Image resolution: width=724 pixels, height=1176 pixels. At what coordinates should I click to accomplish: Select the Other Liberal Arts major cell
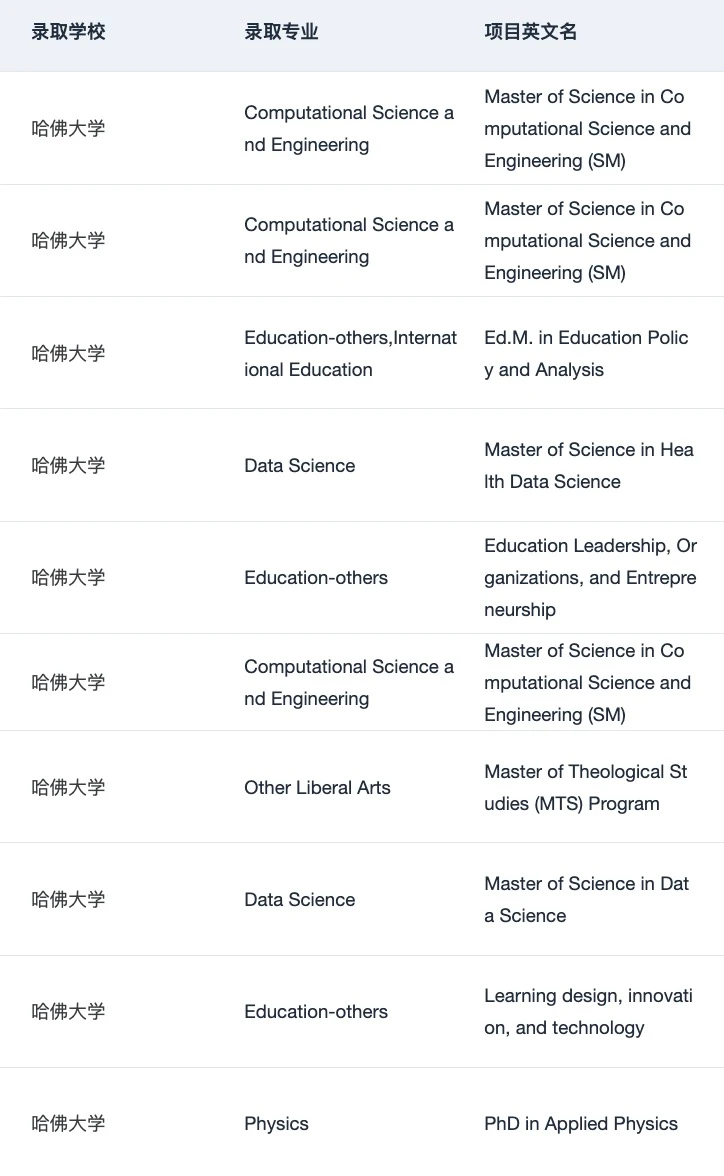click(317, 788)
